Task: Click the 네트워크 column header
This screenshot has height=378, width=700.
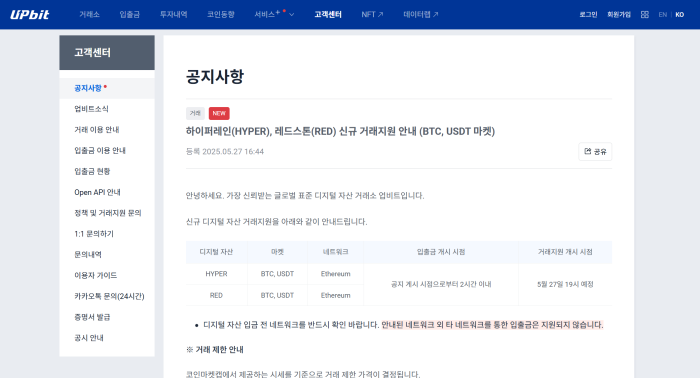Action: tap(335, 252)
